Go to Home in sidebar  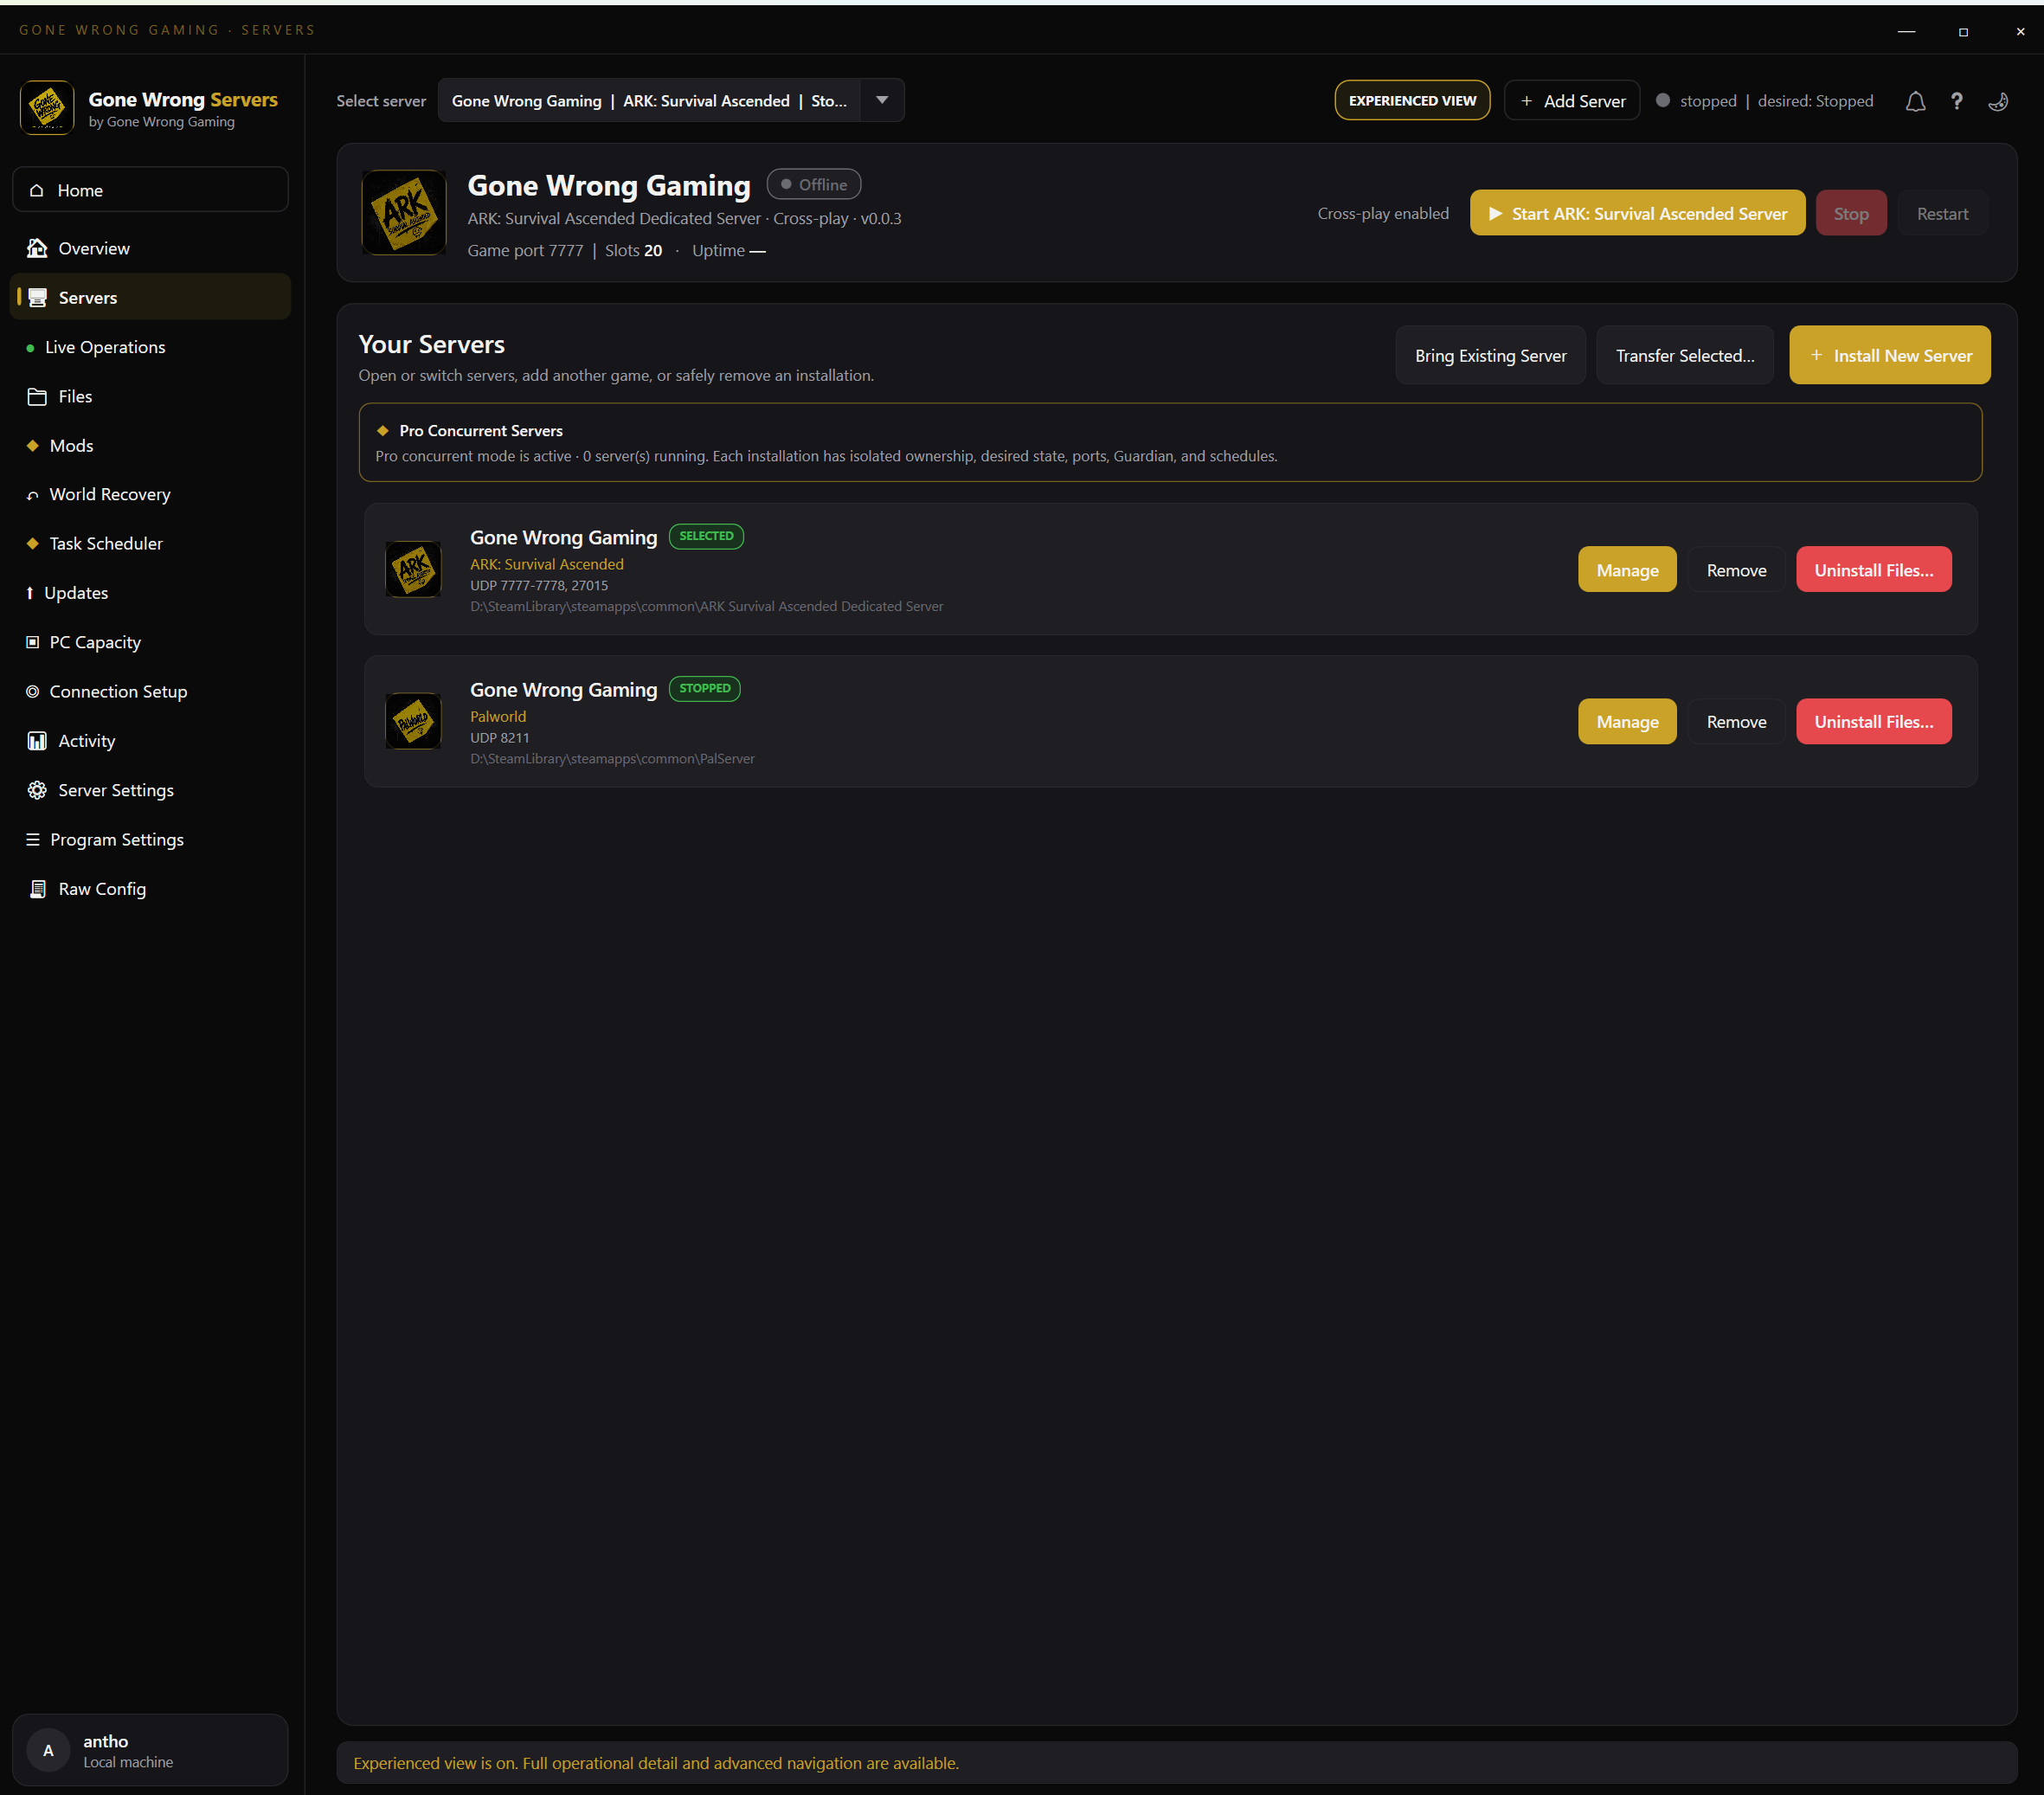[150, 190]
